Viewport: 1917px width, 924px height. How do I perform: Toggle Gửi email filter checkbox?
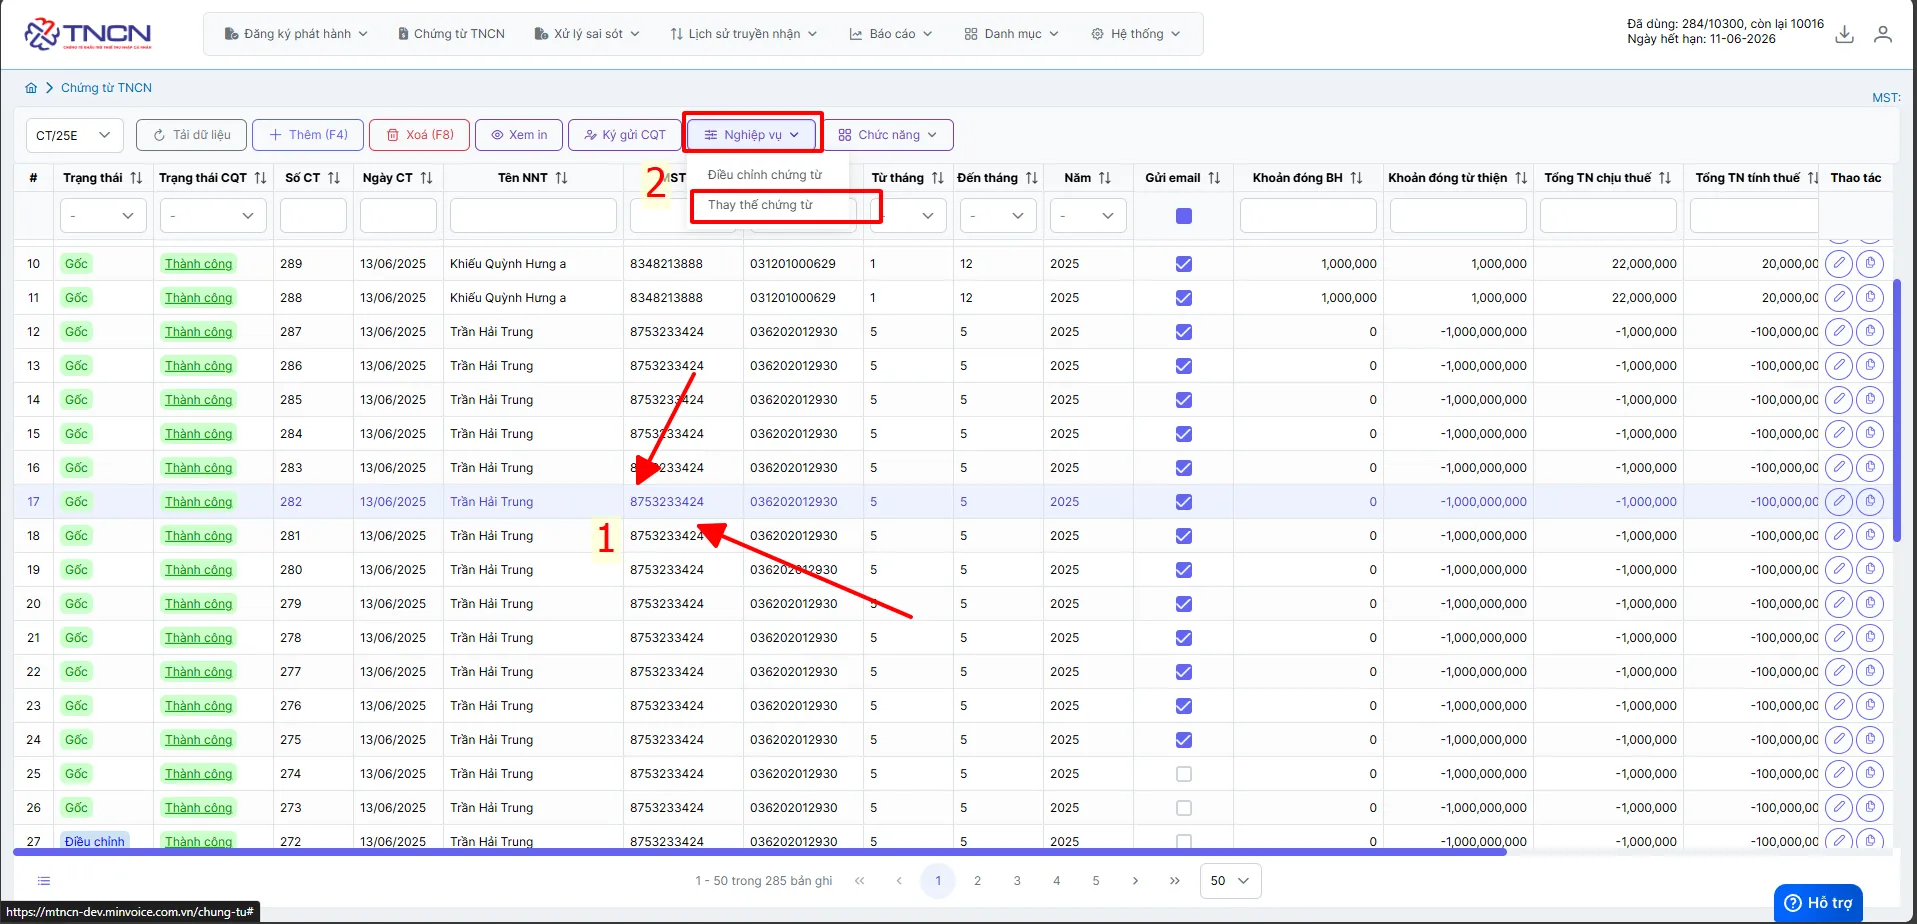1184,216
